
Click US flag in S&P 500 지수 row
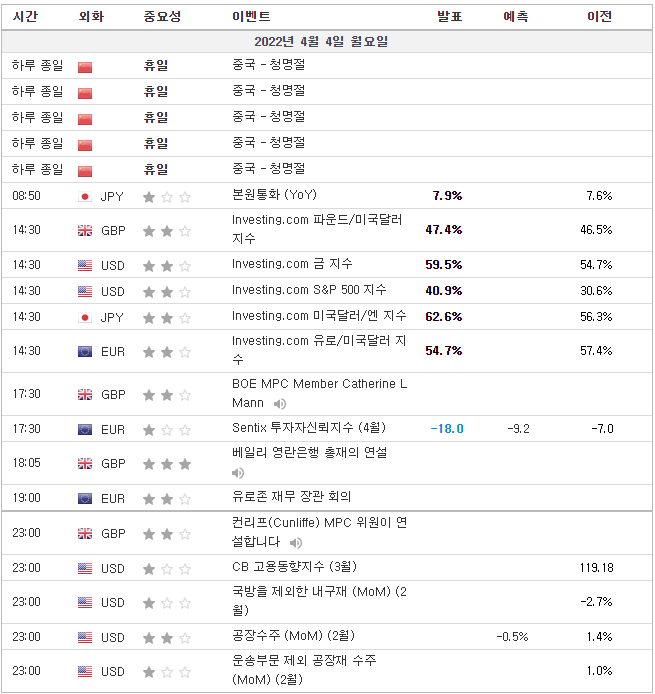(85, 292)
